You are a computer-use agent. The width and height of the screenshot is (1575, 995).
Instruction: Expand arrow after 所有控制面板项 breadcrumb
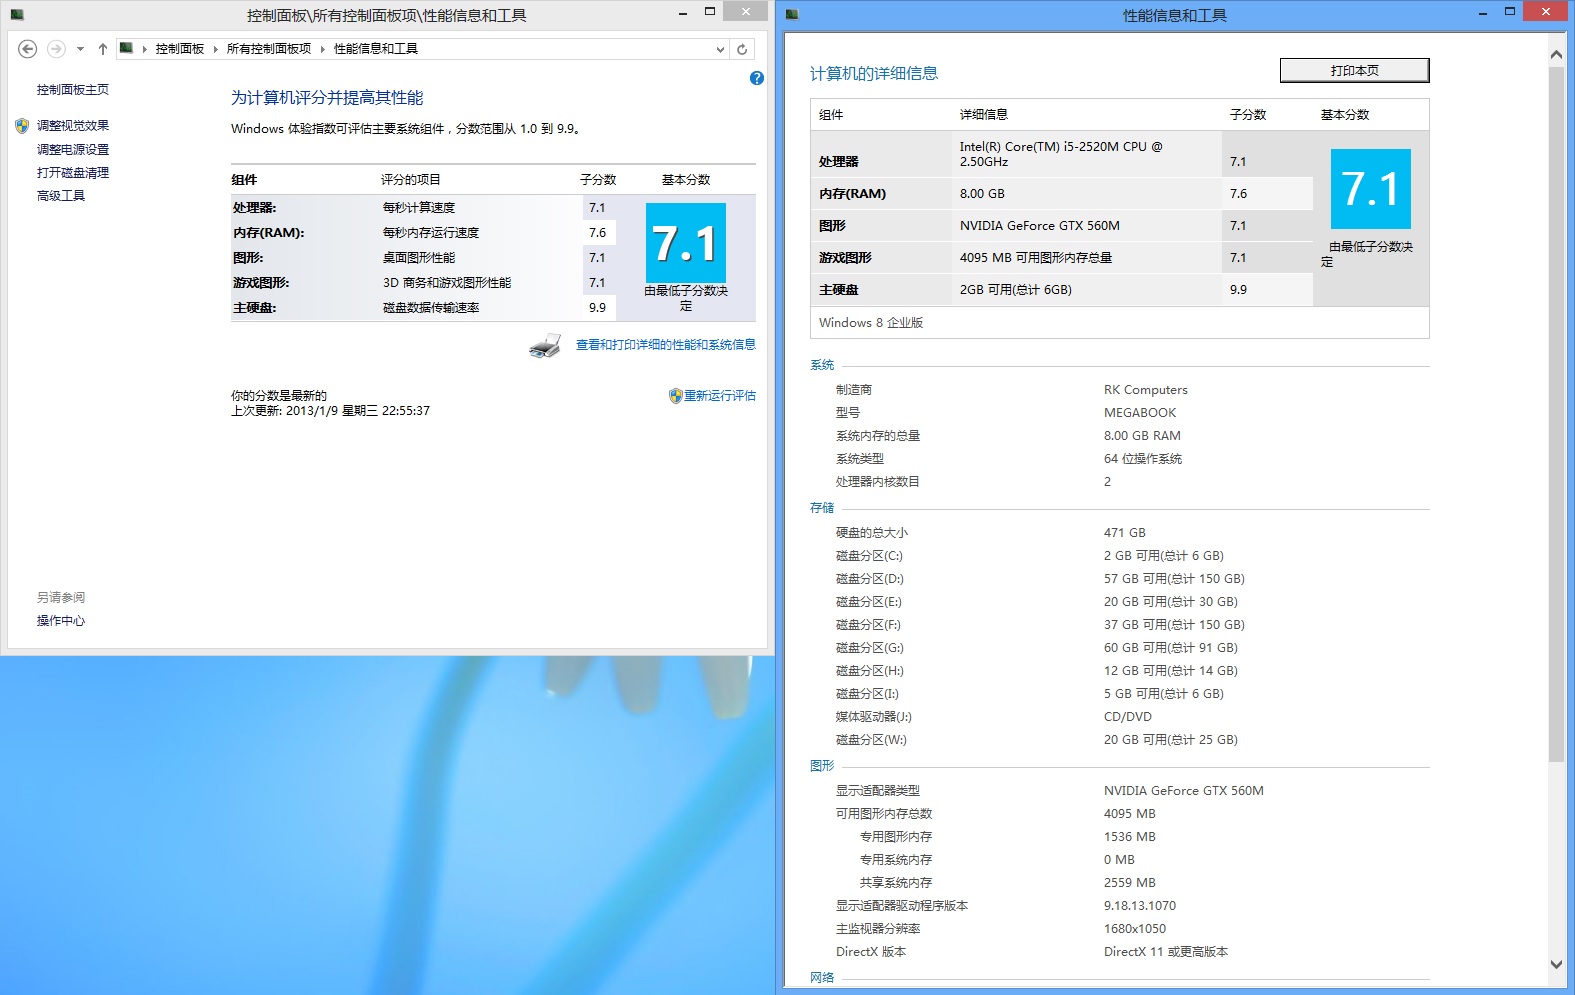click(322, 49)
